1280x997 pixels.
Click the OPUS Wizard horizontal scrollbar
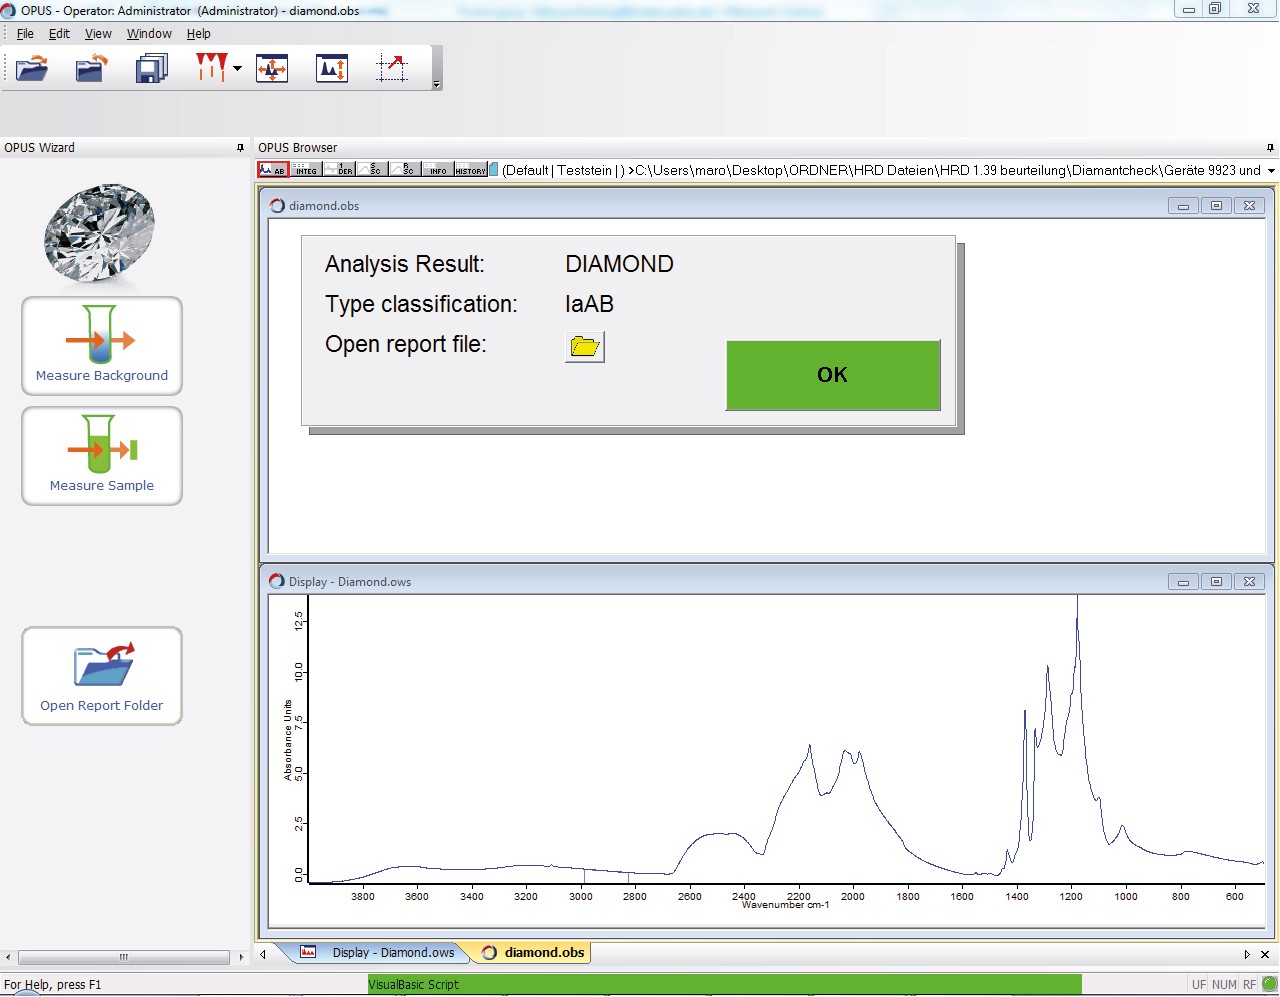124,957
